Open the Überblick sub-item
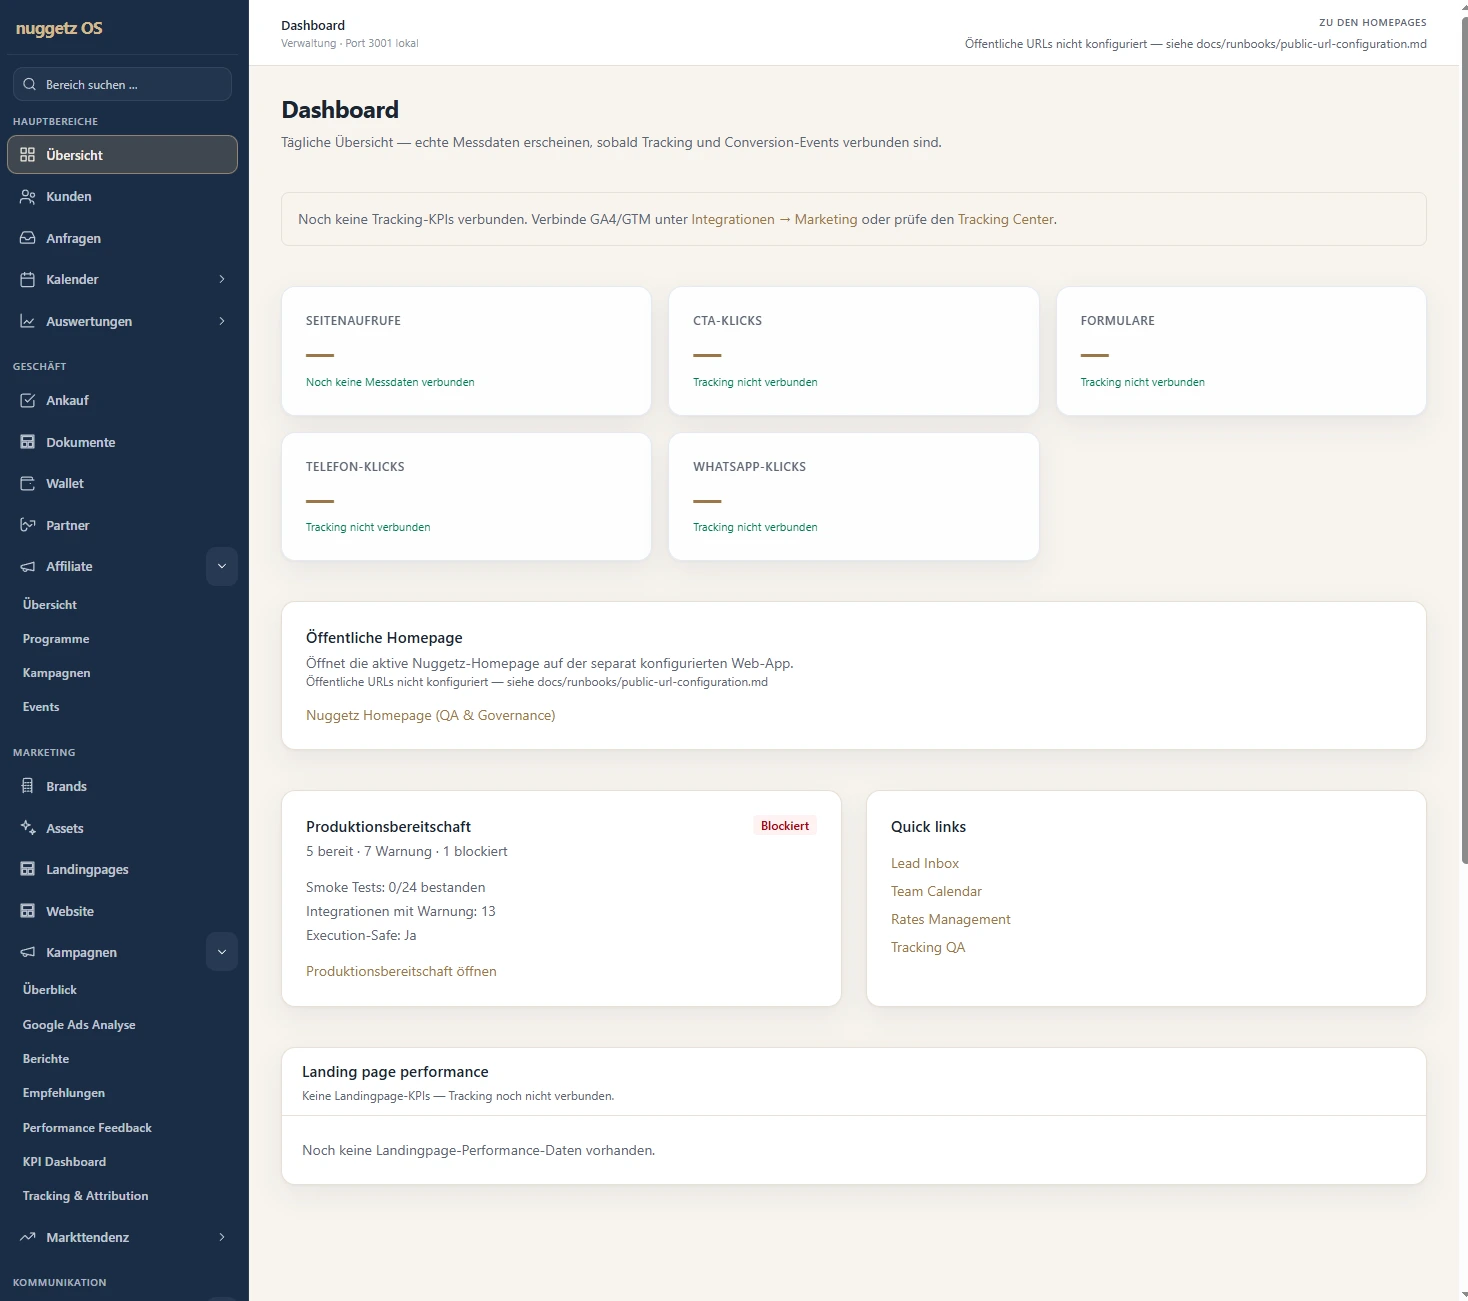 (50, 990)
